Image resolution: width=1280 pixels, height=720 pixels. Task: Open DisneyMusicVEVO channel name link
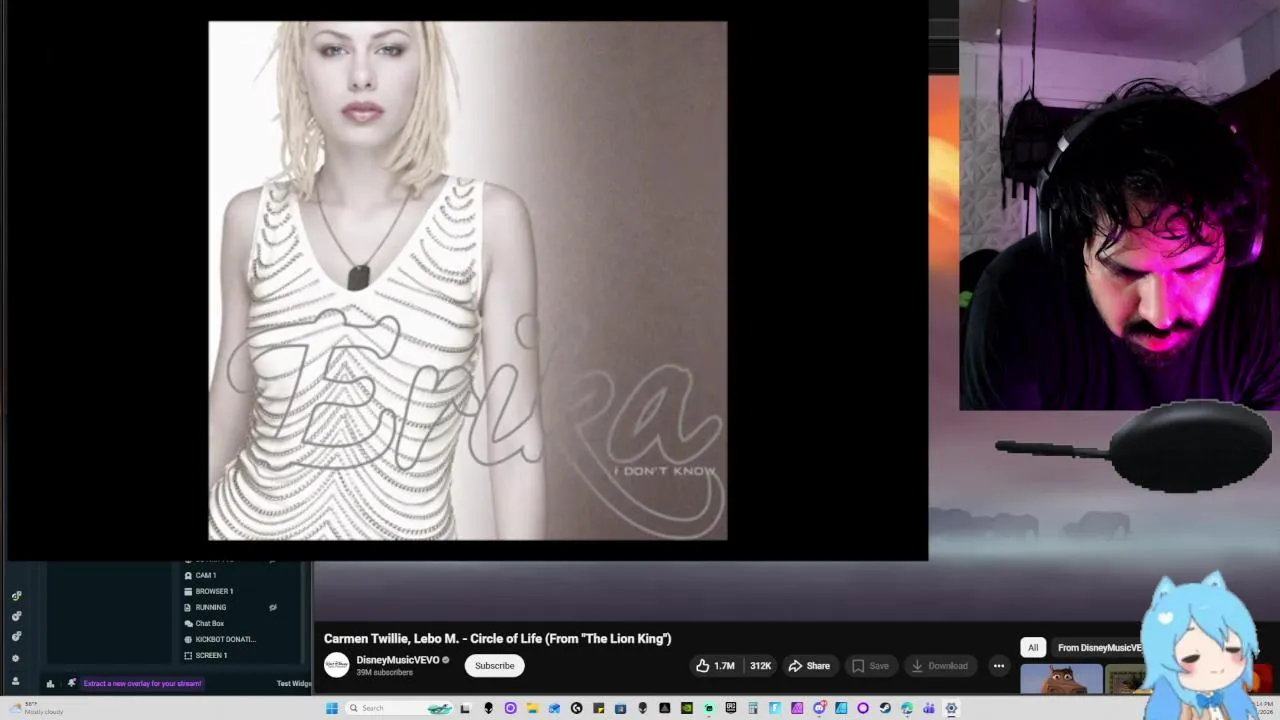coord(398,660)
